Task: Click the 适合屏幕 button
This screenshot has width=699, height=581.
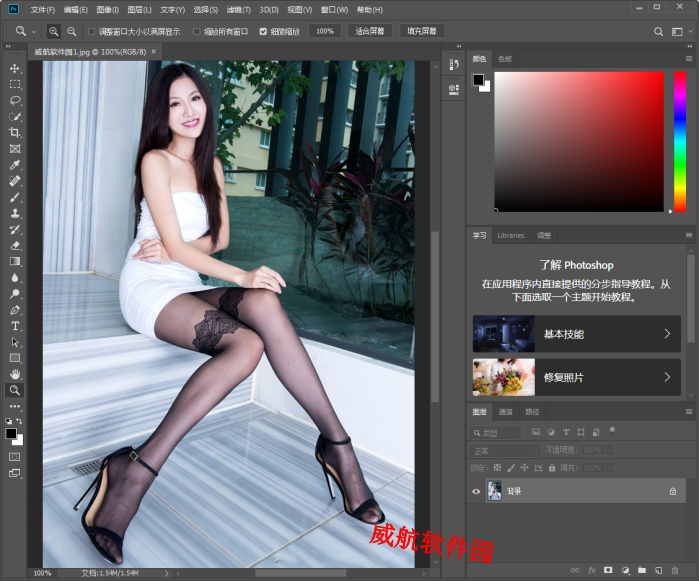Action: 369,31
